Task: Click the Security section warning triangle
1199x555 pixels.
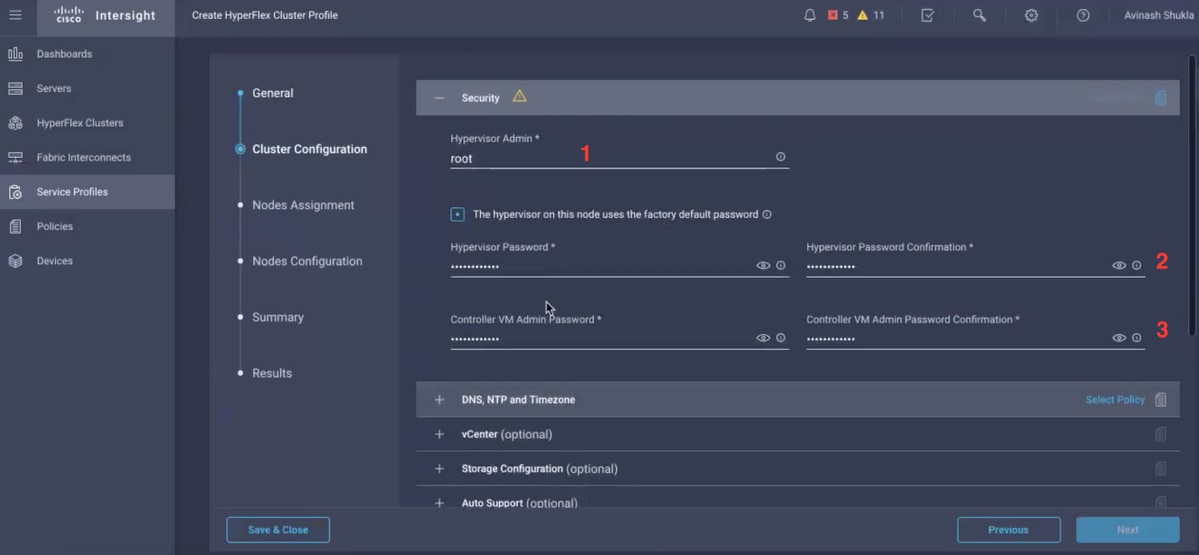Action: 519,96
